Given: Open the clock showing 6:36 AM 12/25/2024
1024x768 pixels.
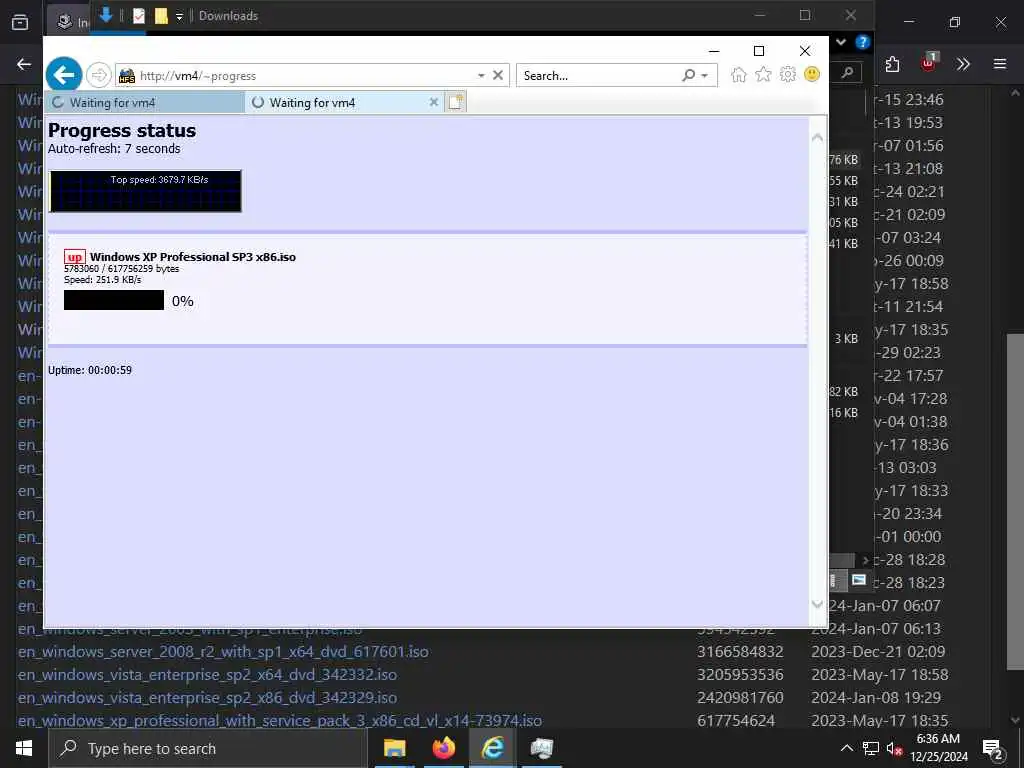Looking at the screenshot, I should (x=939, y=748).
